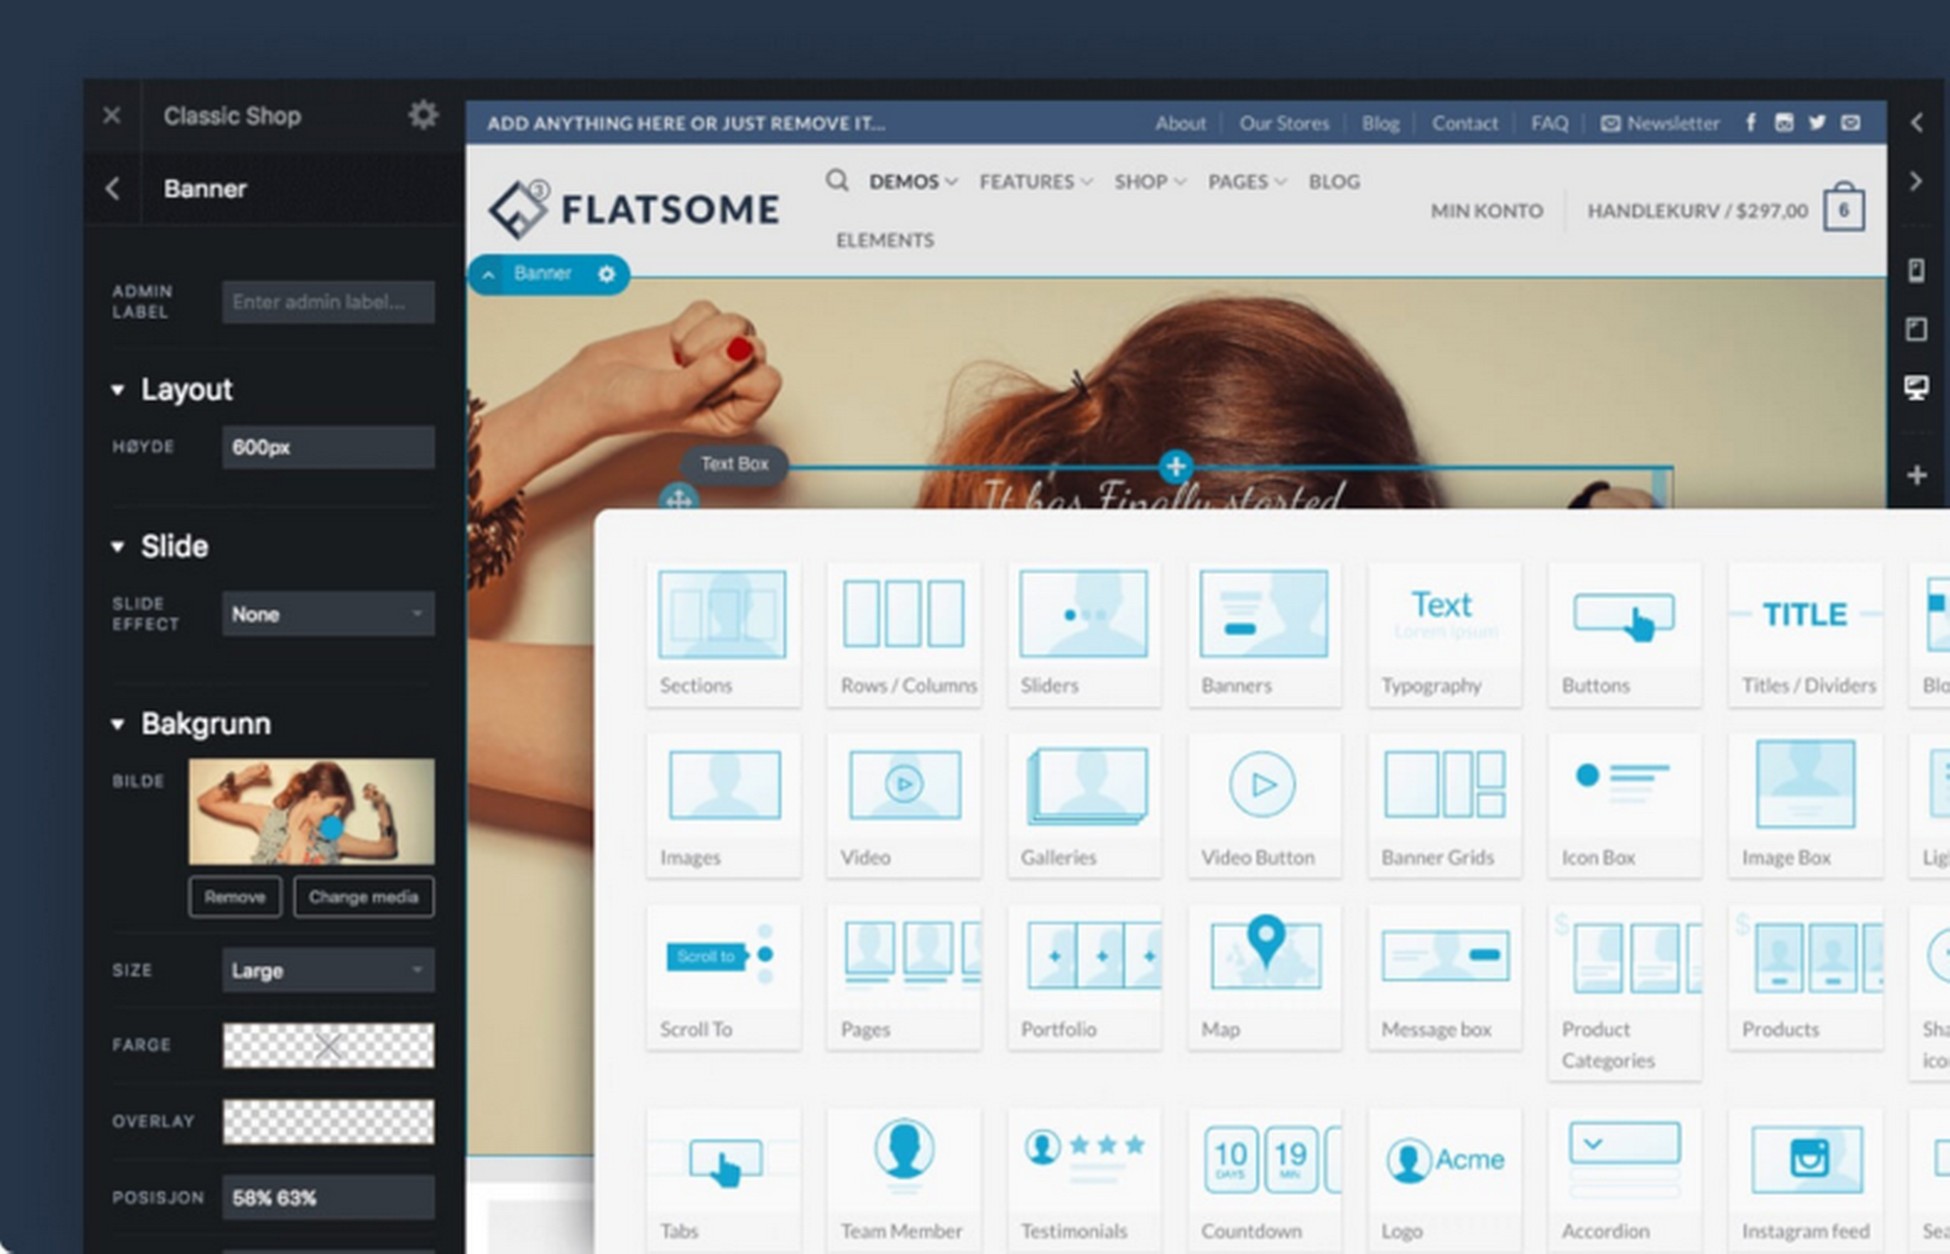The image size is (1950, 1254).
Task: Switch to desktop preview icon
Action: point(1916,387)
